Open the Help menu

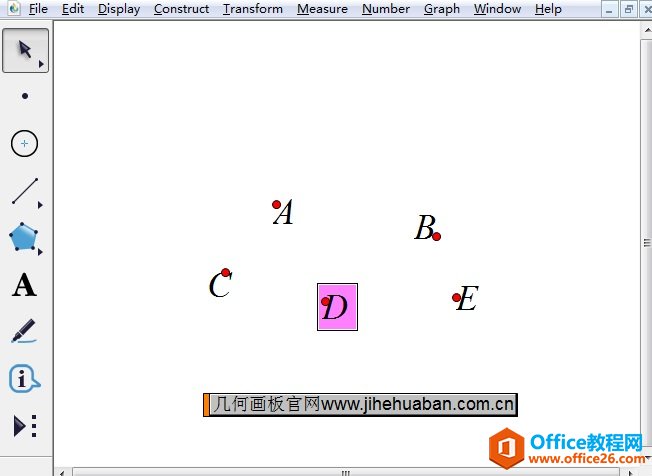click(548, 9)
